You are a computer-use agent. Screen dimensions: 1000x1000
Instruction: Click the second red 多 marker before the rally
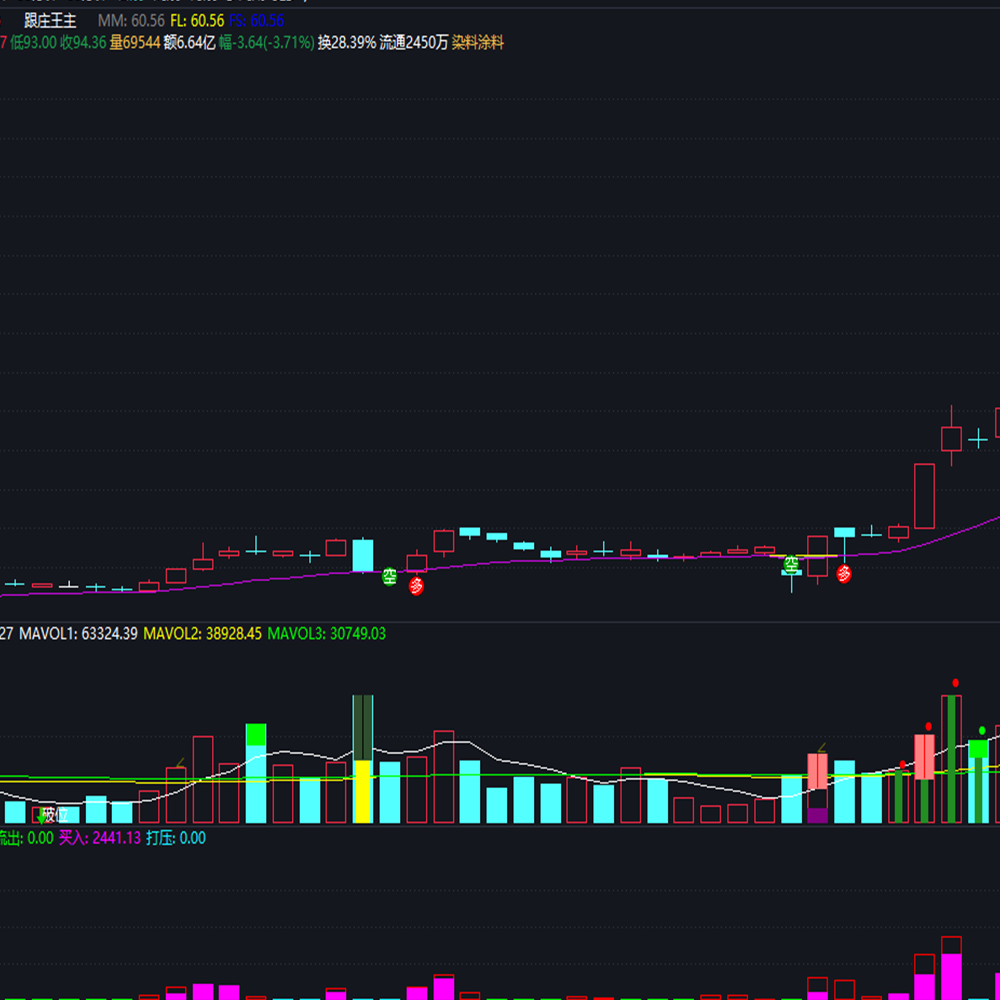tap(844, 574)
